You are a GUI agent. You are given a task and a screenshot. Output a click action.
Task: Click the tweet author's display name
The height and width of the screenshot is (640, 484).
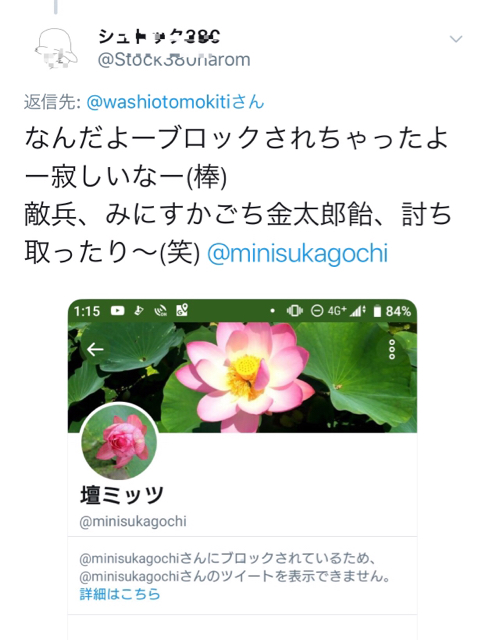[159, 37]
